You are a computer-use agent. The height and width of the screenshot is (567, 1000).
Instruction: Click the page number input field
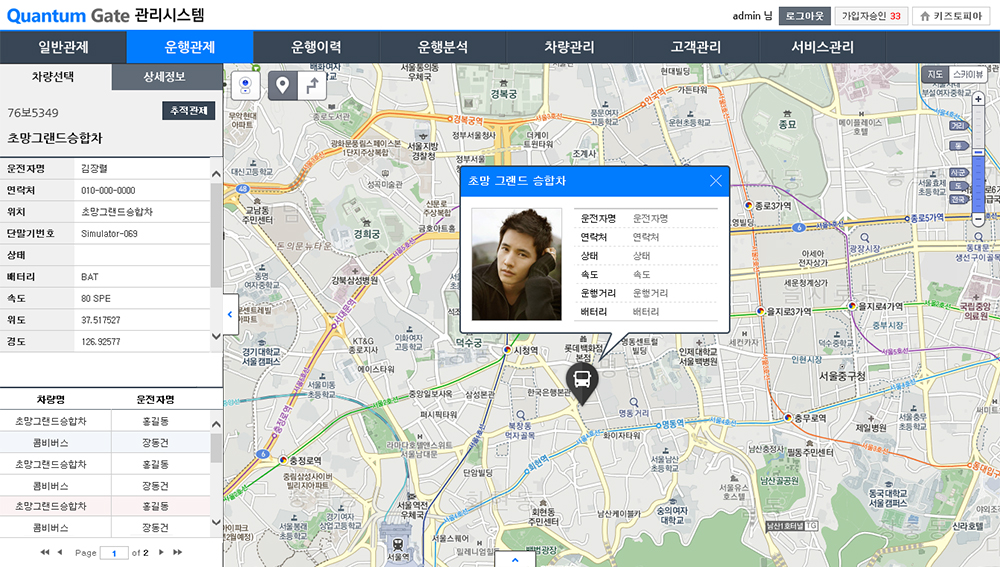pos(114,553)
